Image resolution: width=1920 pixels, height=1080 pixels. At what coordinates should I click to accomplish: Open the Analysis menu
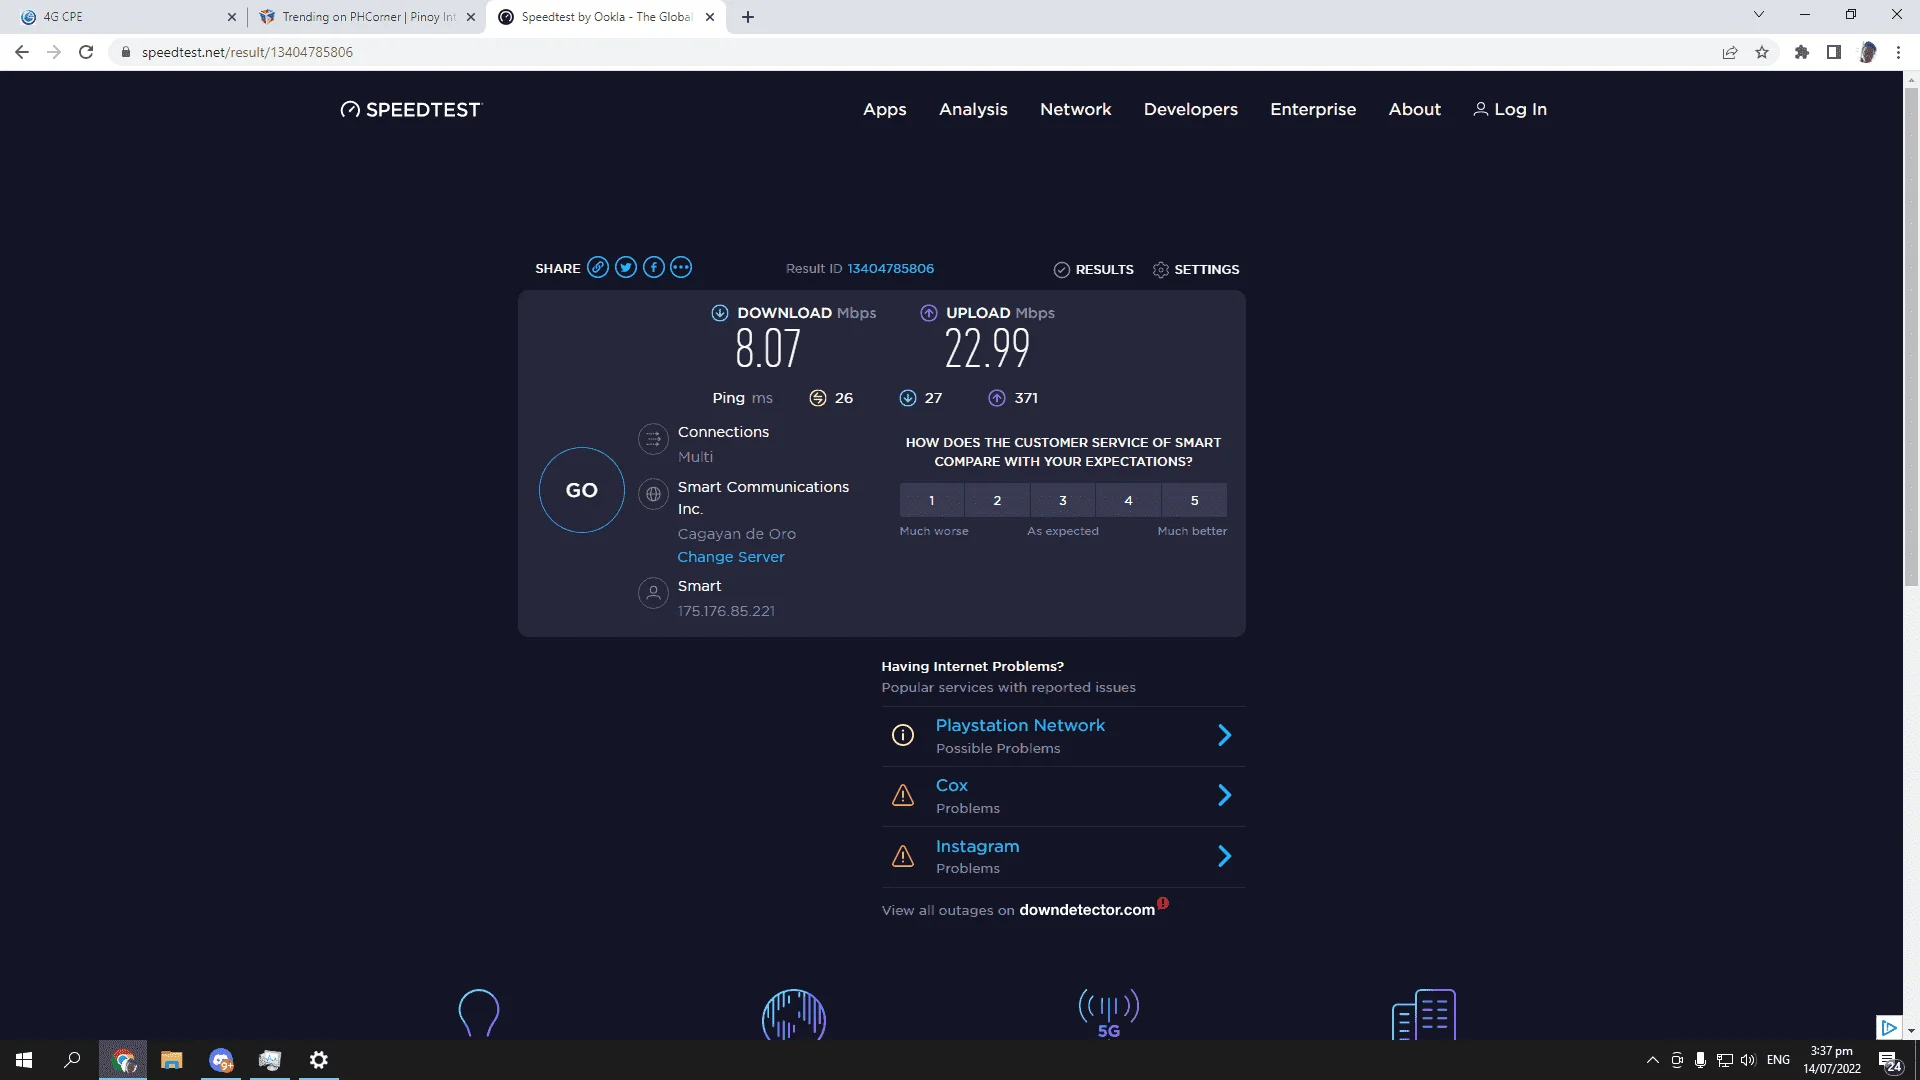coord(973,109)
